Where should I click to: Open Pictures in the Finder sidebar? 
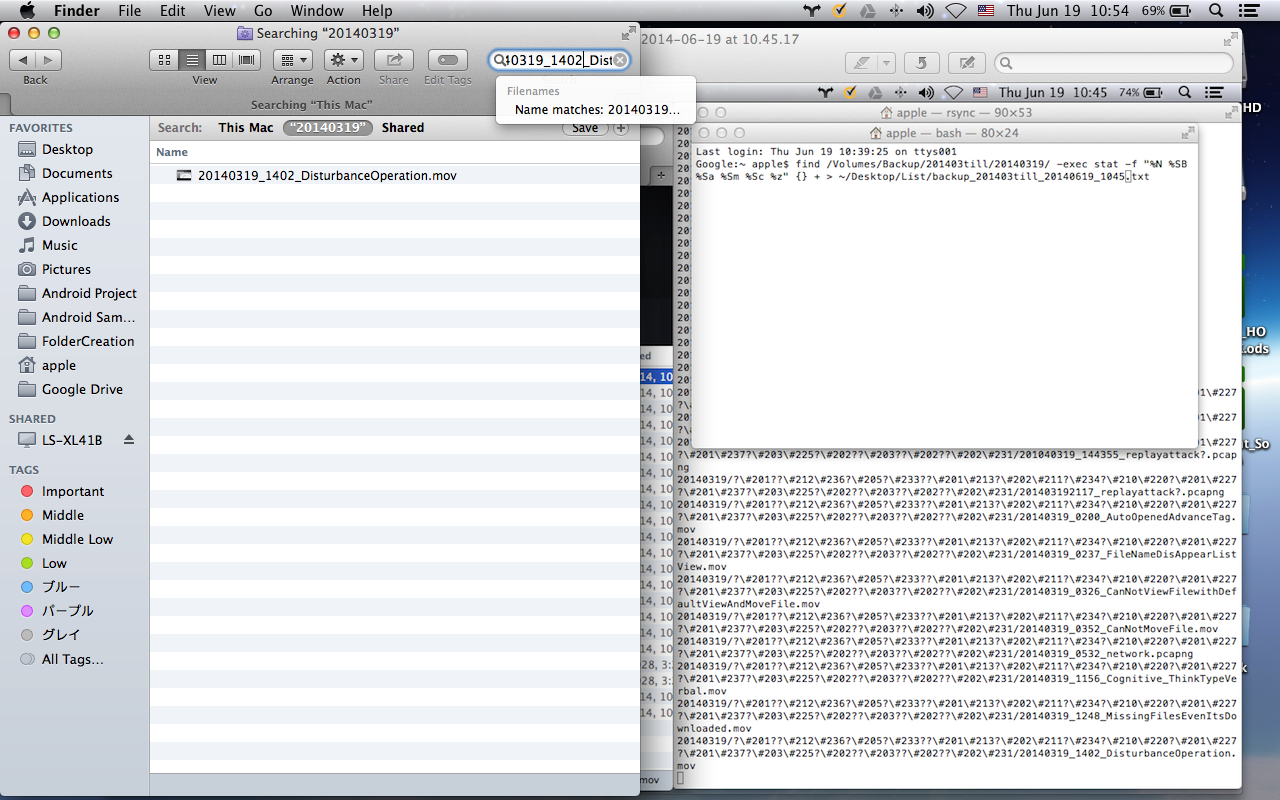[x=66, y=269]
